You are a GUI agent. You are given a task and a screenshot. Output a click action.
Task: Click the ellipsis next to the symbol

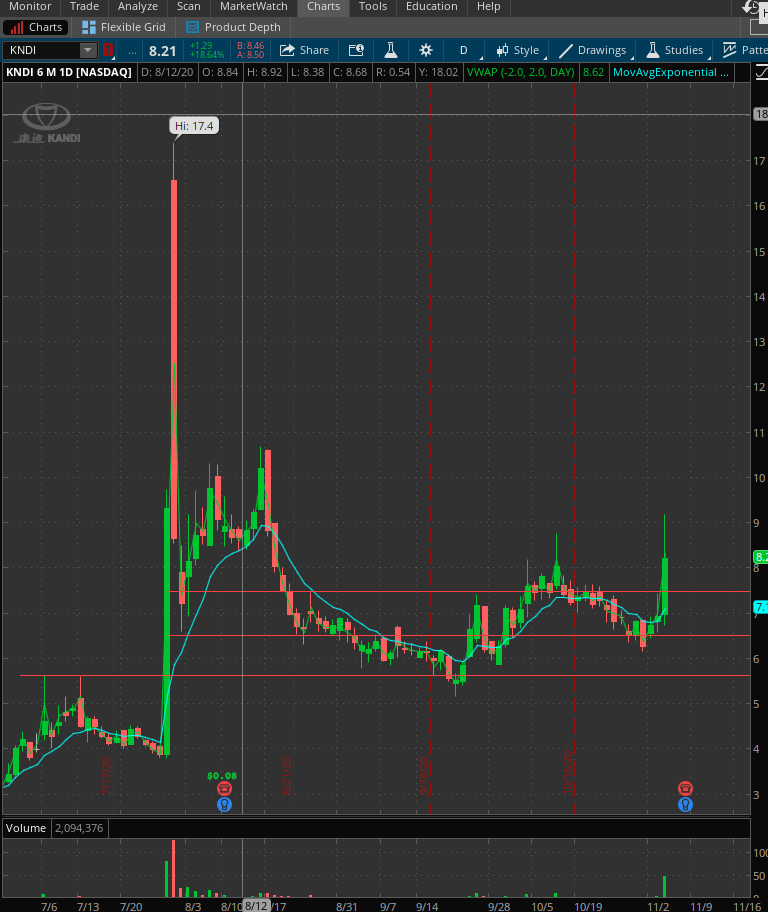133,51
